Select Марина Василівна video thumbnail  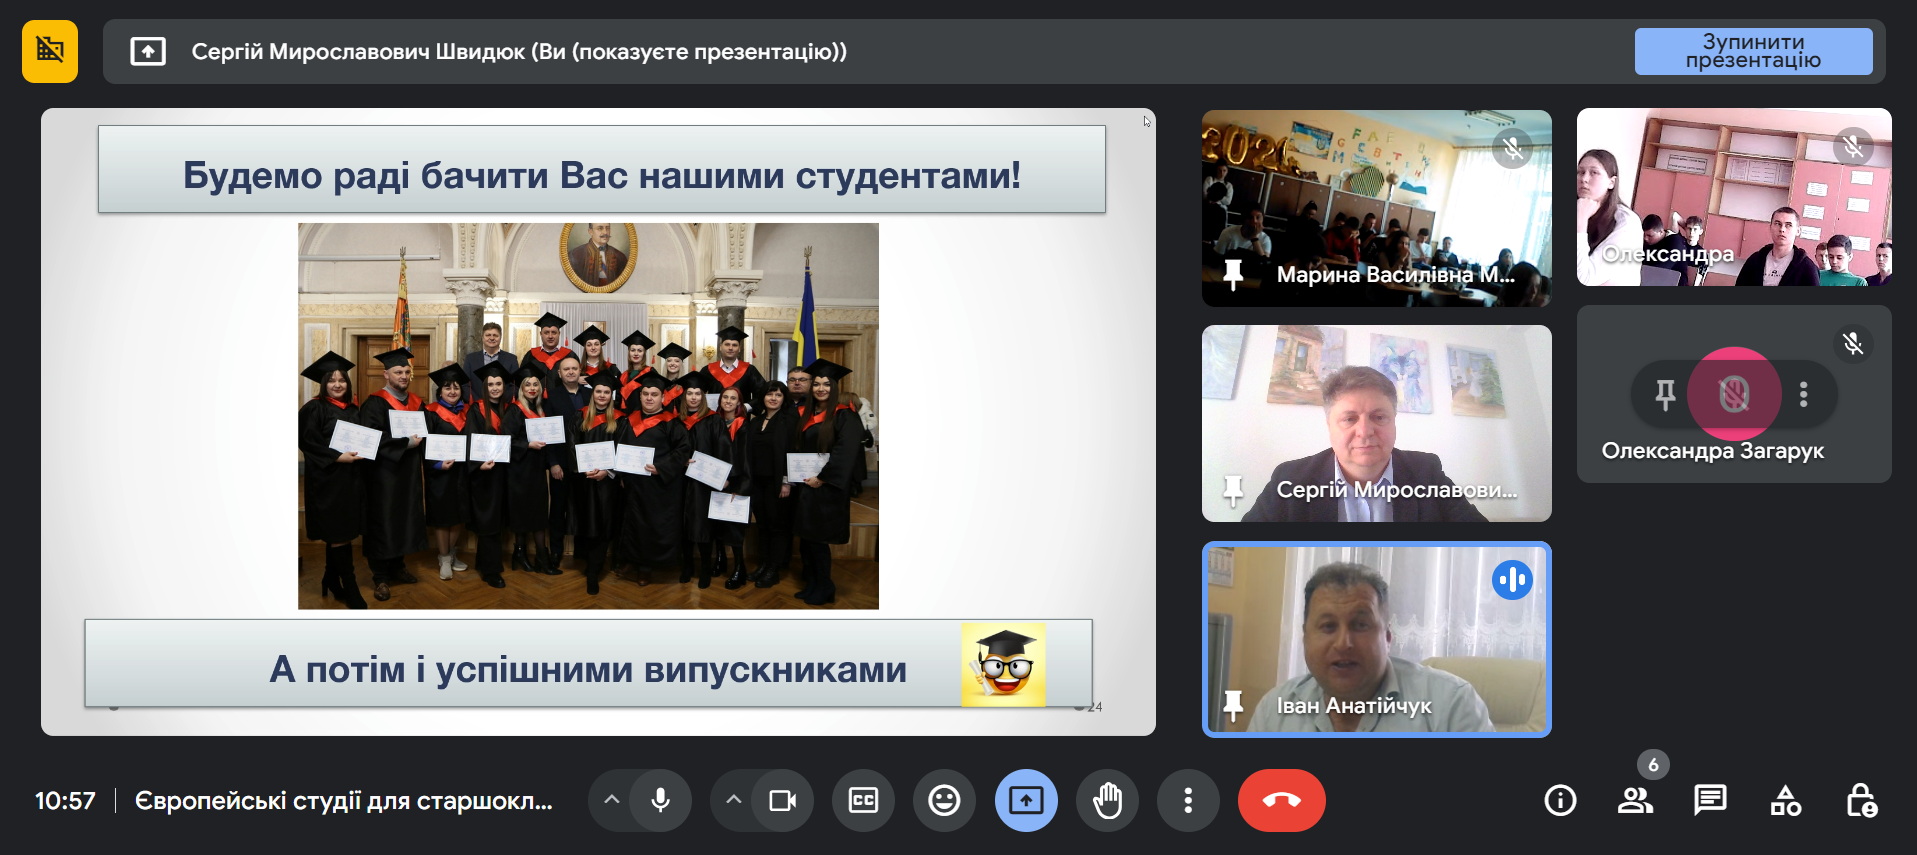(x=1377, y=208)
